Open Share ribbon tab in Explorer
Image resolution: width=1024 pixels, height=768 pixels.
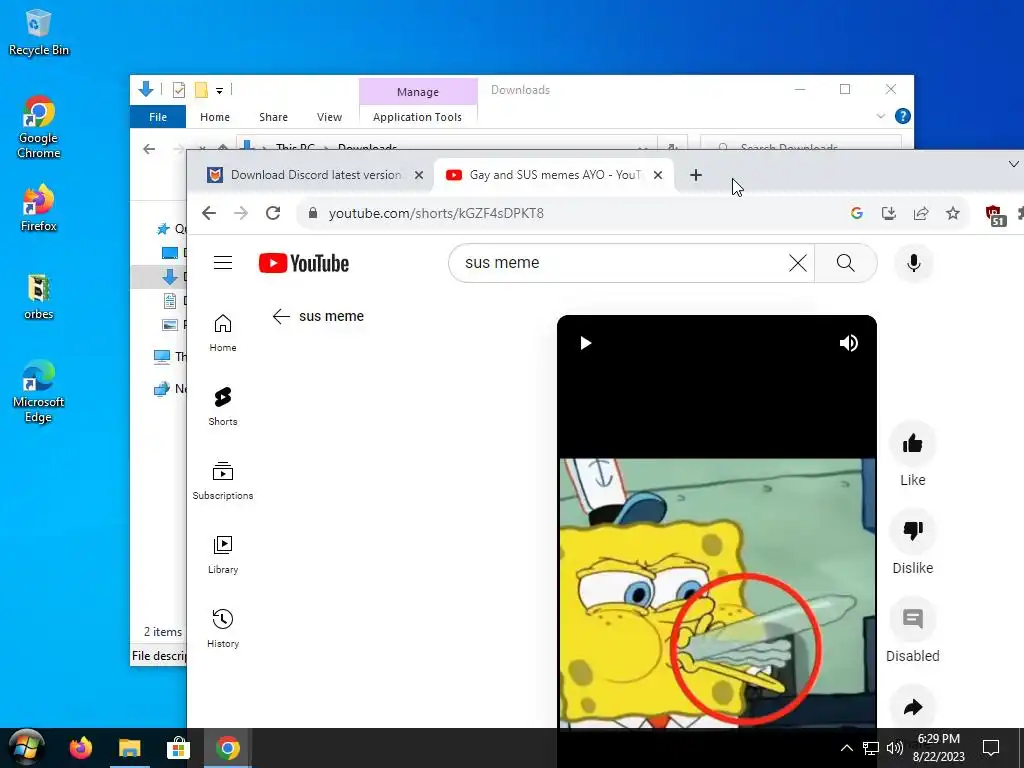pyautogui.click(x=273, y=117)
